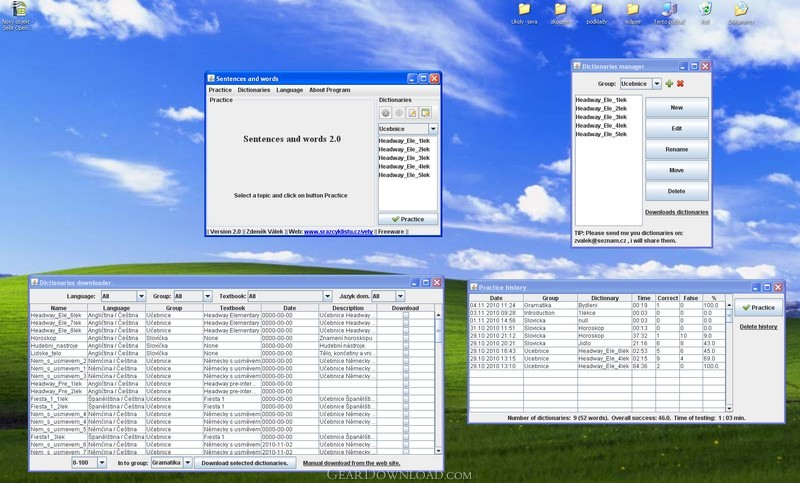The image size is (800, 483).
Task: Select the Nem_s_usmevem_2 row name cell
Action: (x=59, y=361)
